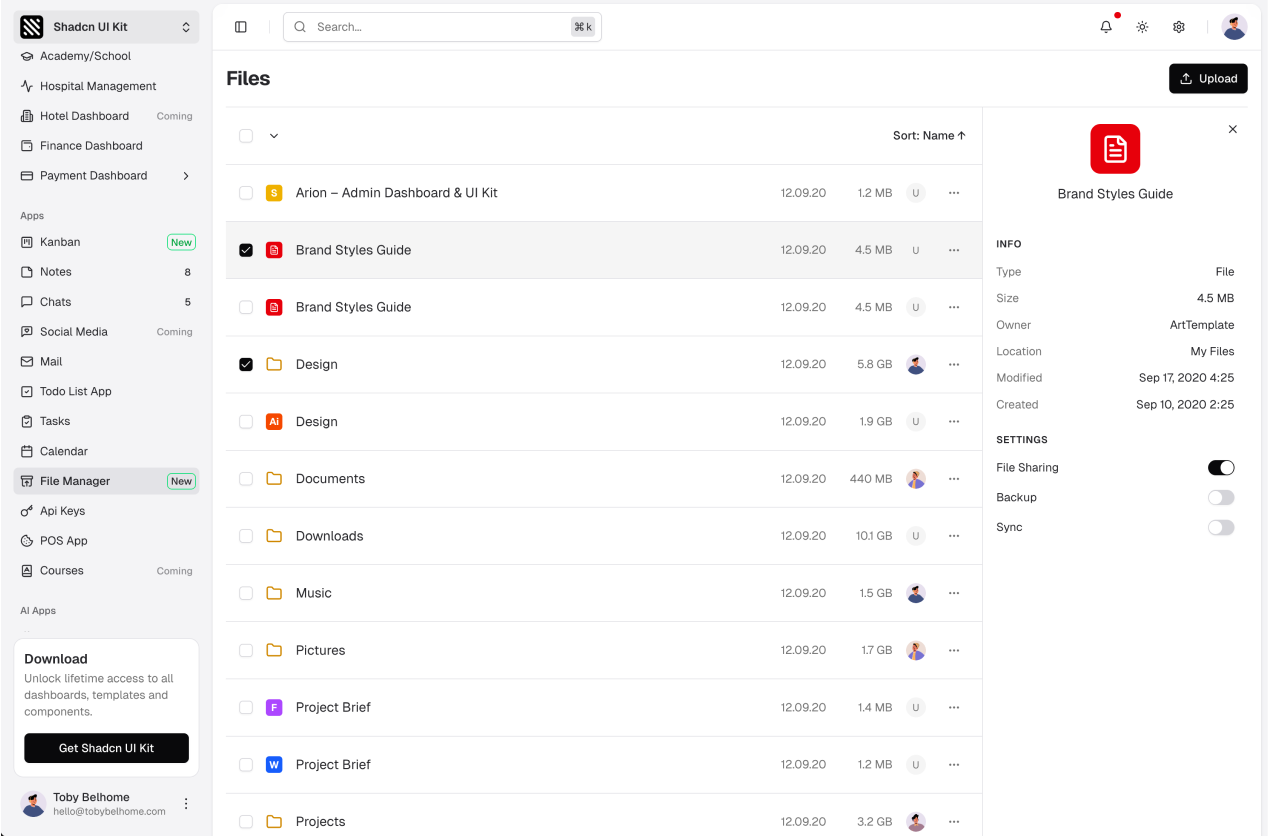Open more options for Documents row
The width and height of the screenshot is (1270, 836).
[x=954, y=479]
